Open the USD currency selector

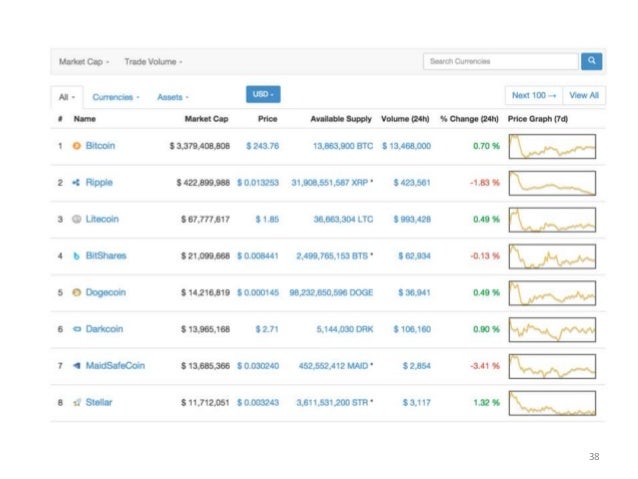coord(263,94)
